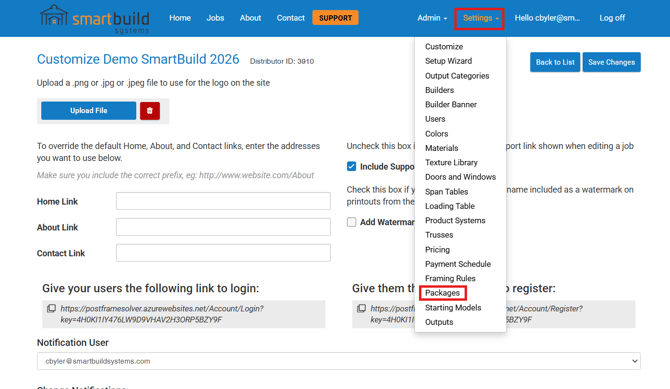670x389 pixels.
Task: Open Pricing settings
Action: coord(437,250)
